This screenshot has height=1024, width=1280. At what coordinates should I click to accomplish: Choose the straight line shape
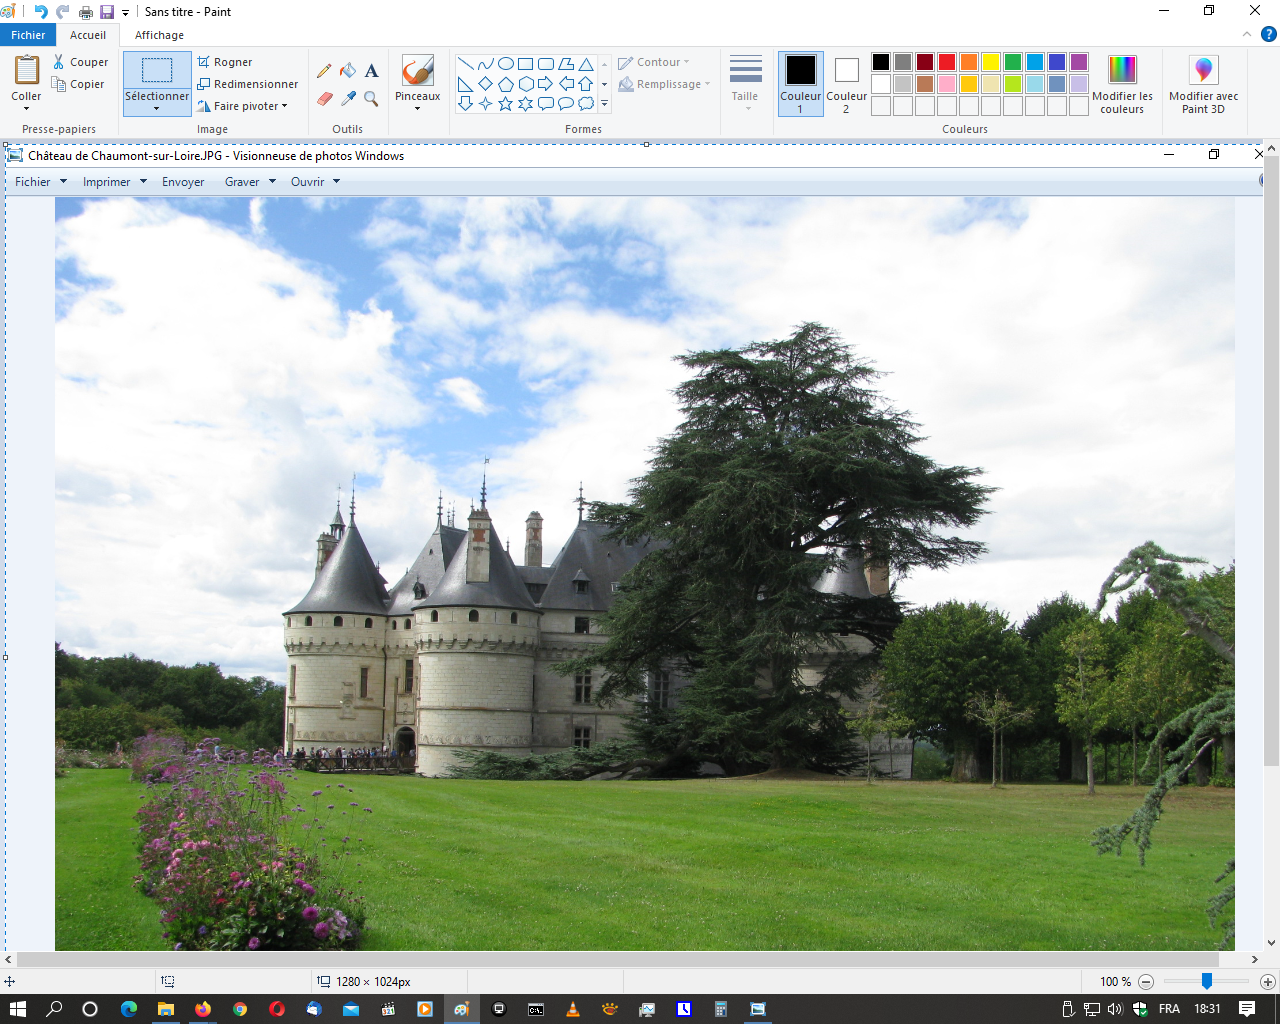pyautogui.click(x=465, y=64)
